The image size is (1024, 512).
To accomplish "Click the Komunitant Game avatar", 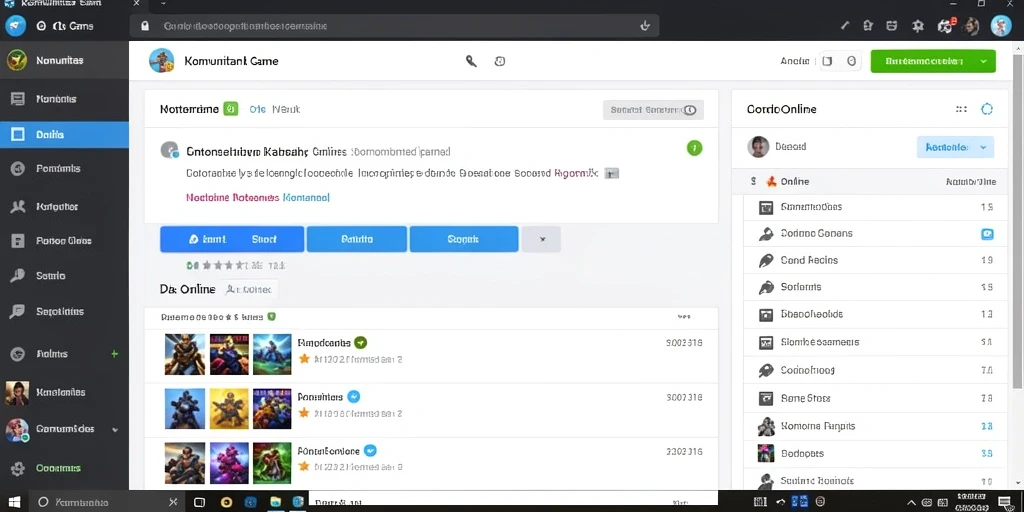I will (x=161, y=61).
